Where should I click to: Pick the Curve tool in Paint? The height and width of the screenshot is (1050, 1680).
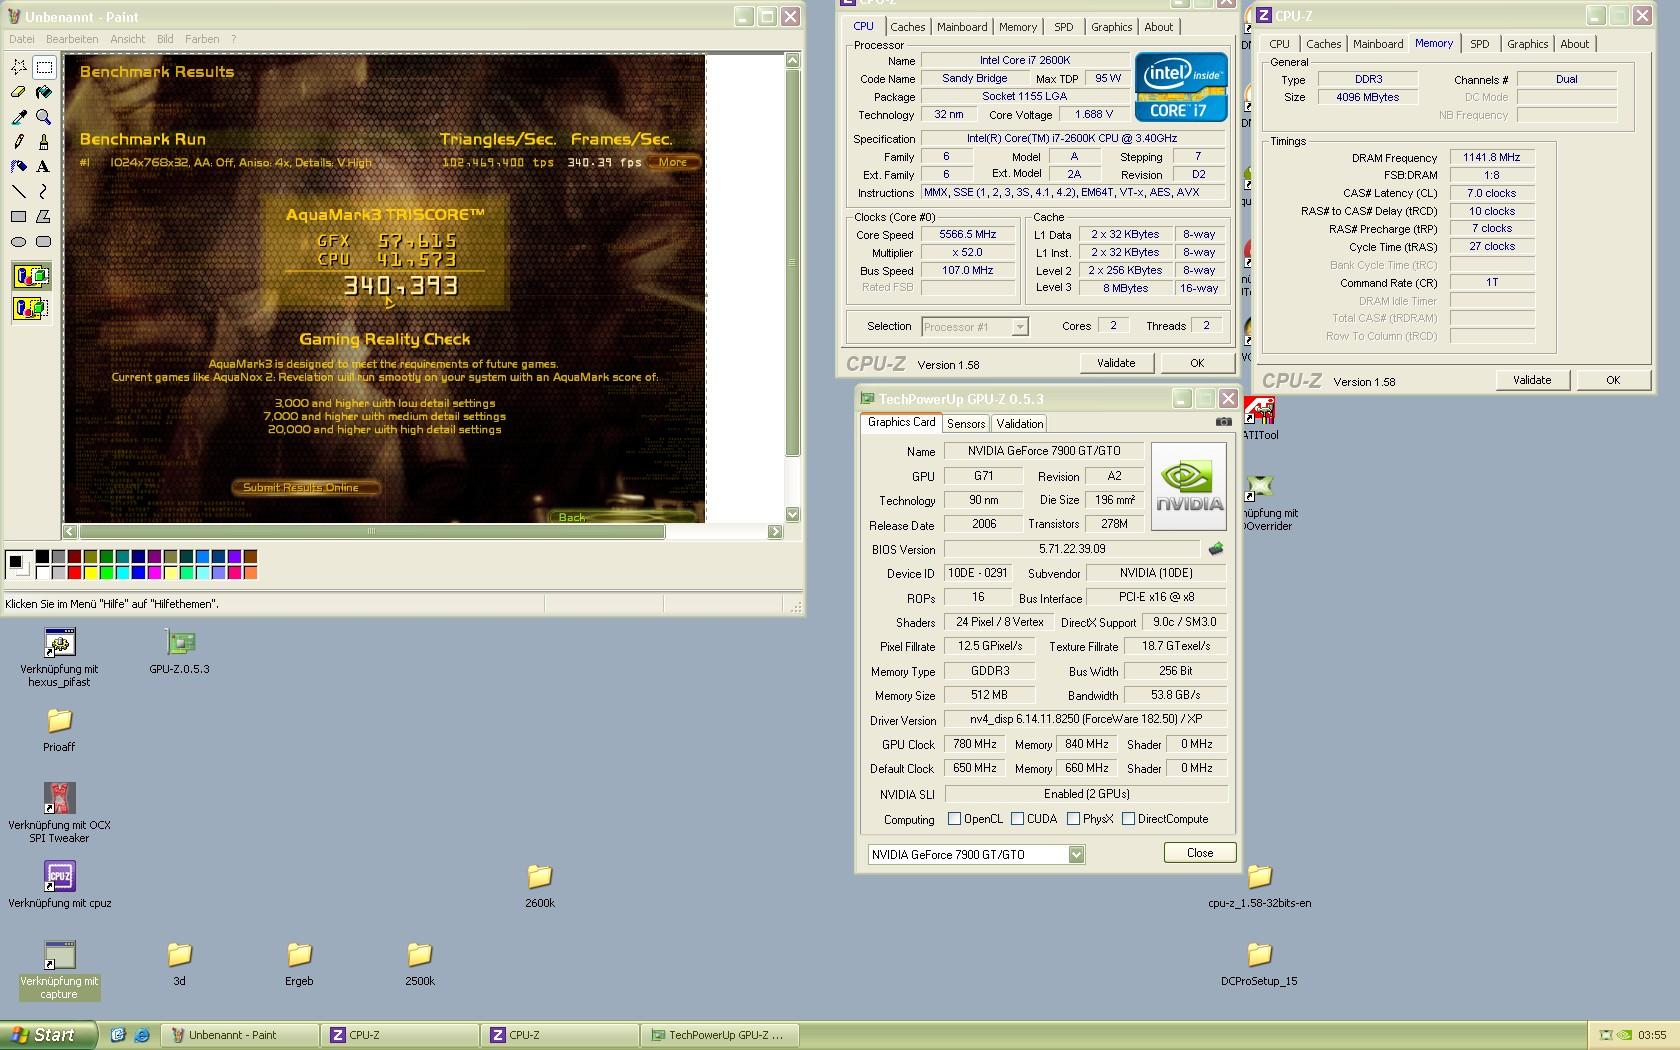pyautogui.click(x=44, y=191)
